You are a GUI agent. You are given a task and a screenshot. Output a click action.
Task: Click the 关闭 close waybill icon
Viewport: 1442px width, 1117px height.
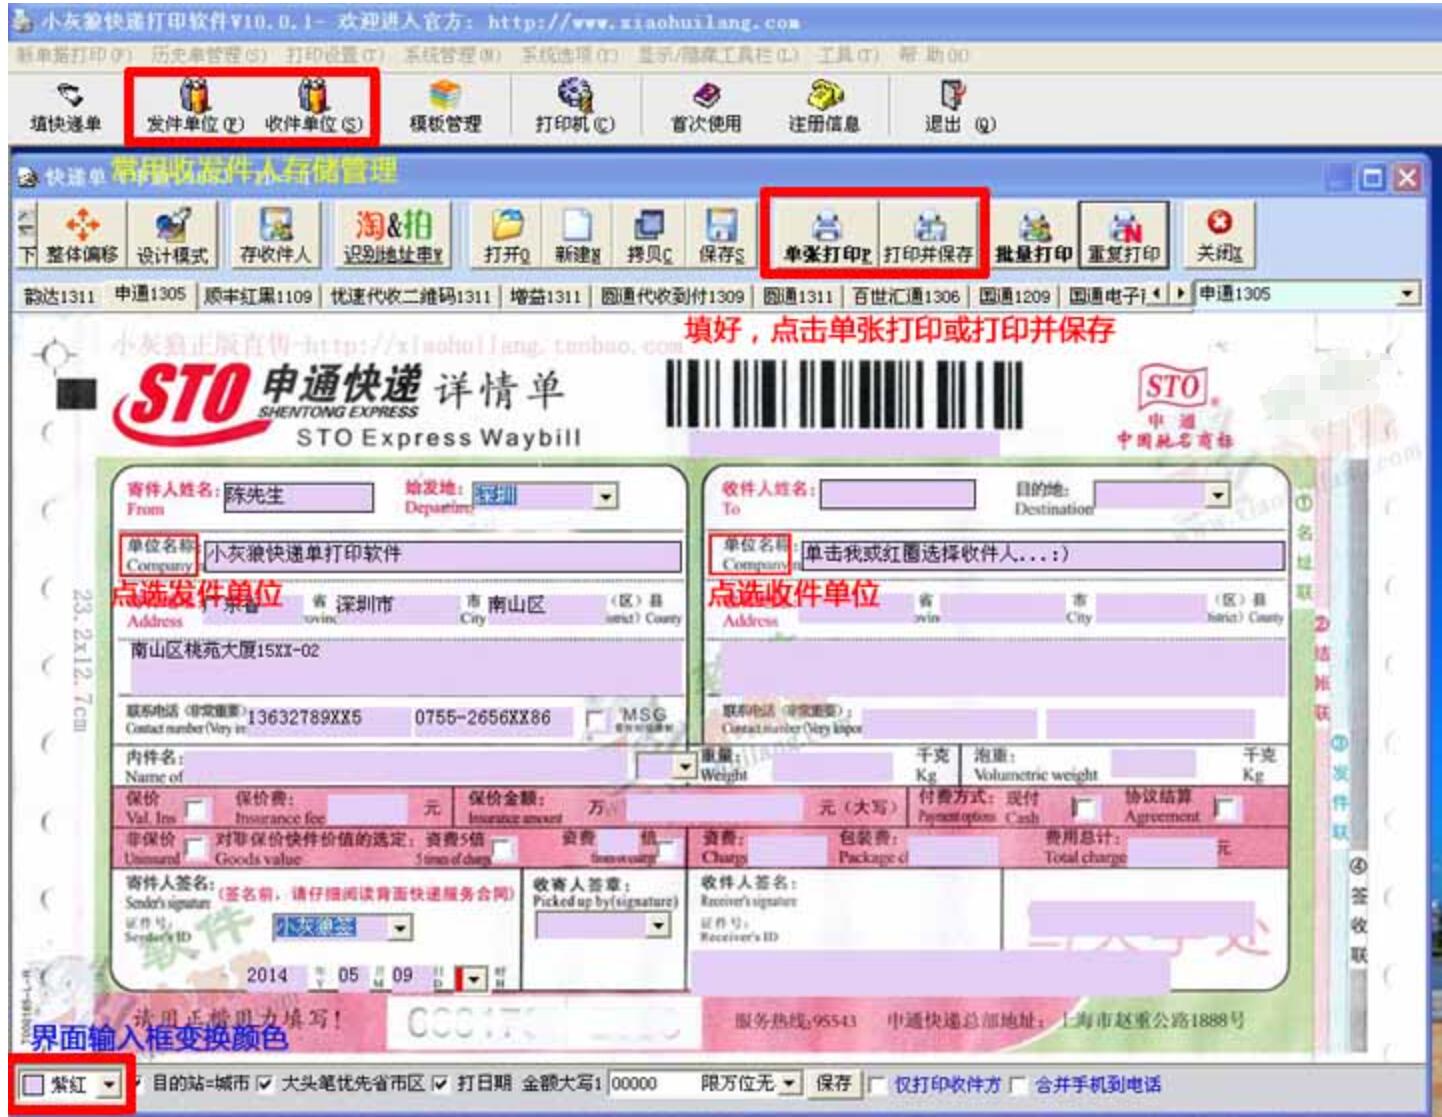click(x=1220, y=236)
